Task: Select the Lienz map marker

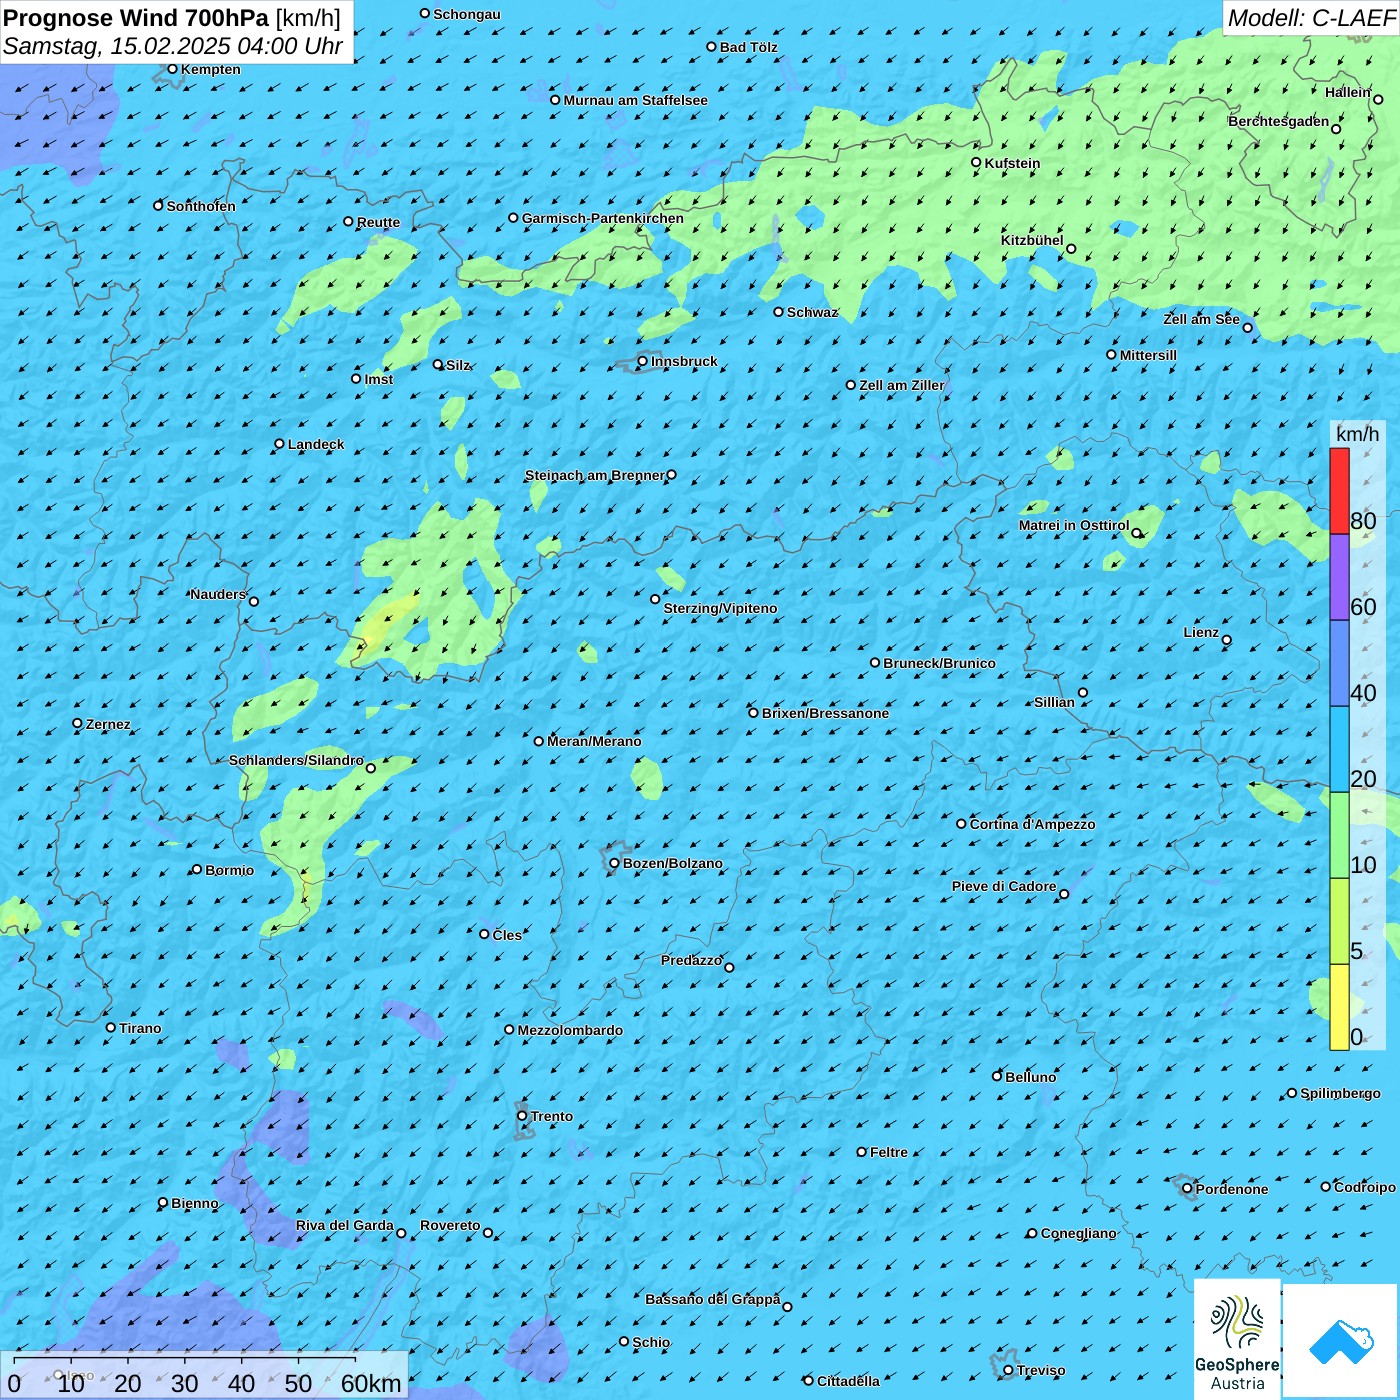Action: tap(1227, 640)
